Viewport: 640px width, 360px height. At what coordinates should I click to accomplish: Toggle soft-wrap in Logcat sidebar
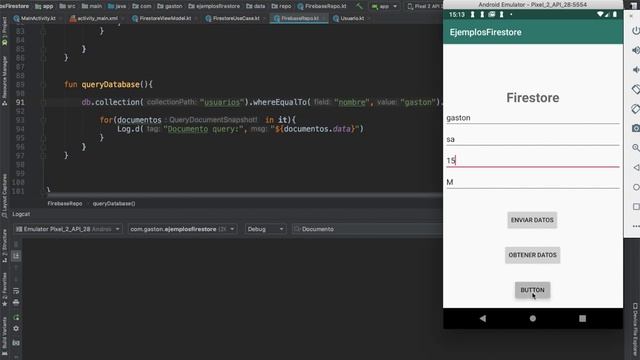pyautogui.click(x=16, y=291)
